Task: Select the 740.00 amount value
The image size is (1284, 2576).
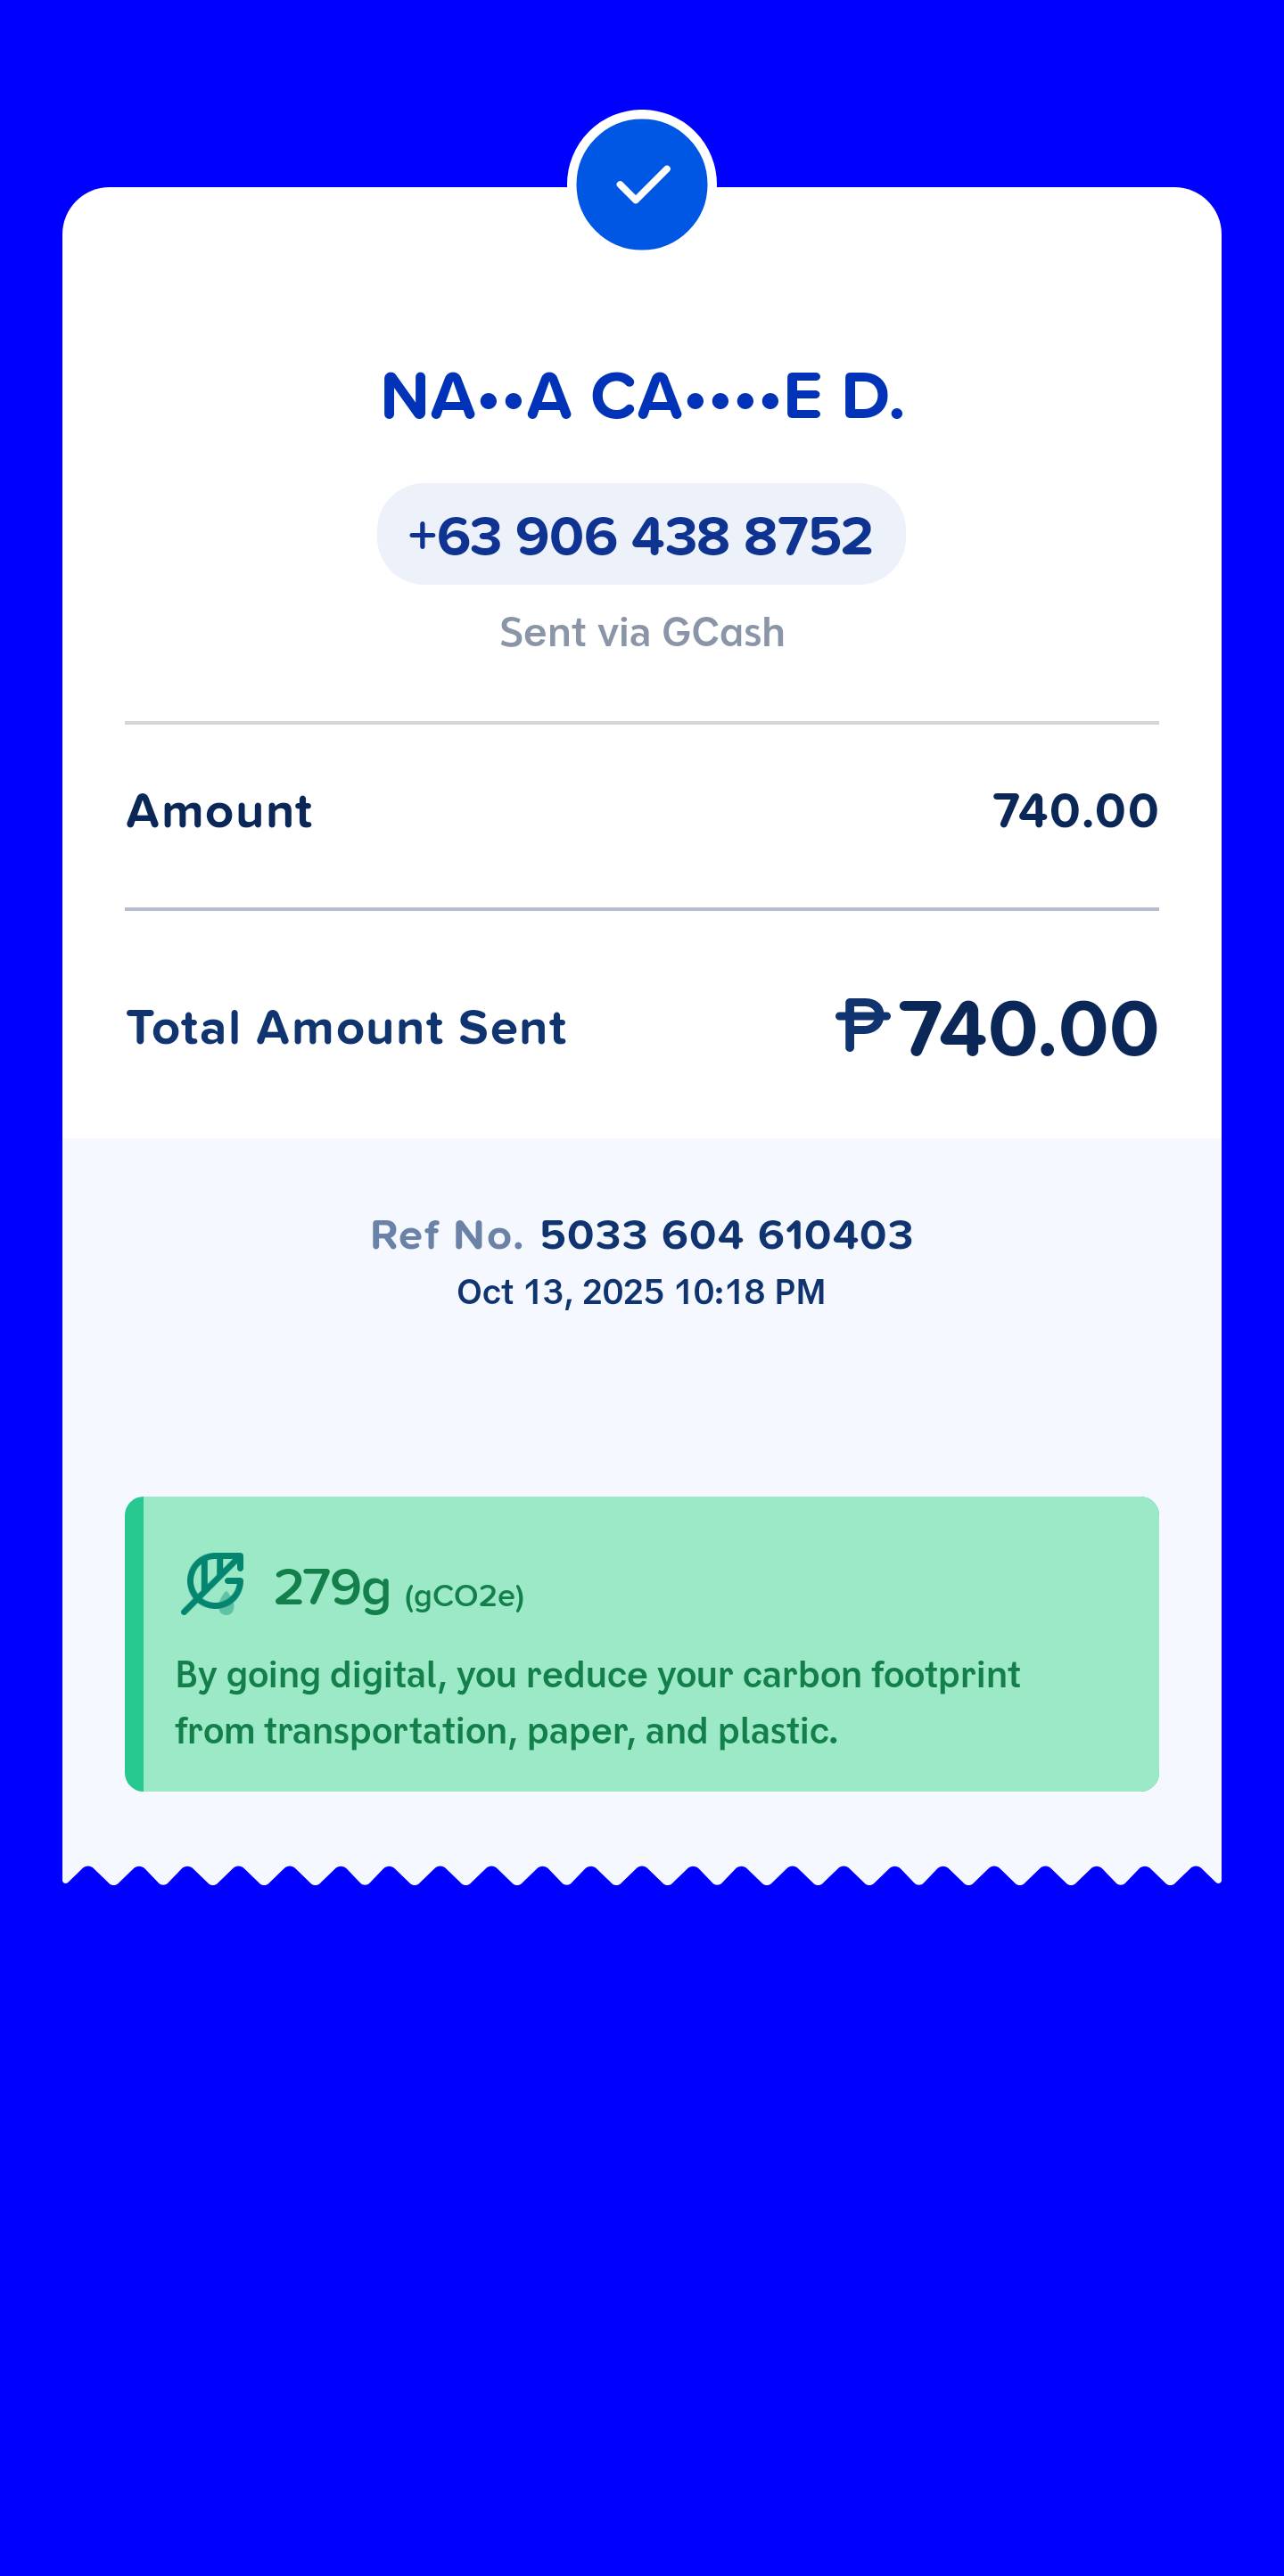Action: click(x=1075, y=811)
